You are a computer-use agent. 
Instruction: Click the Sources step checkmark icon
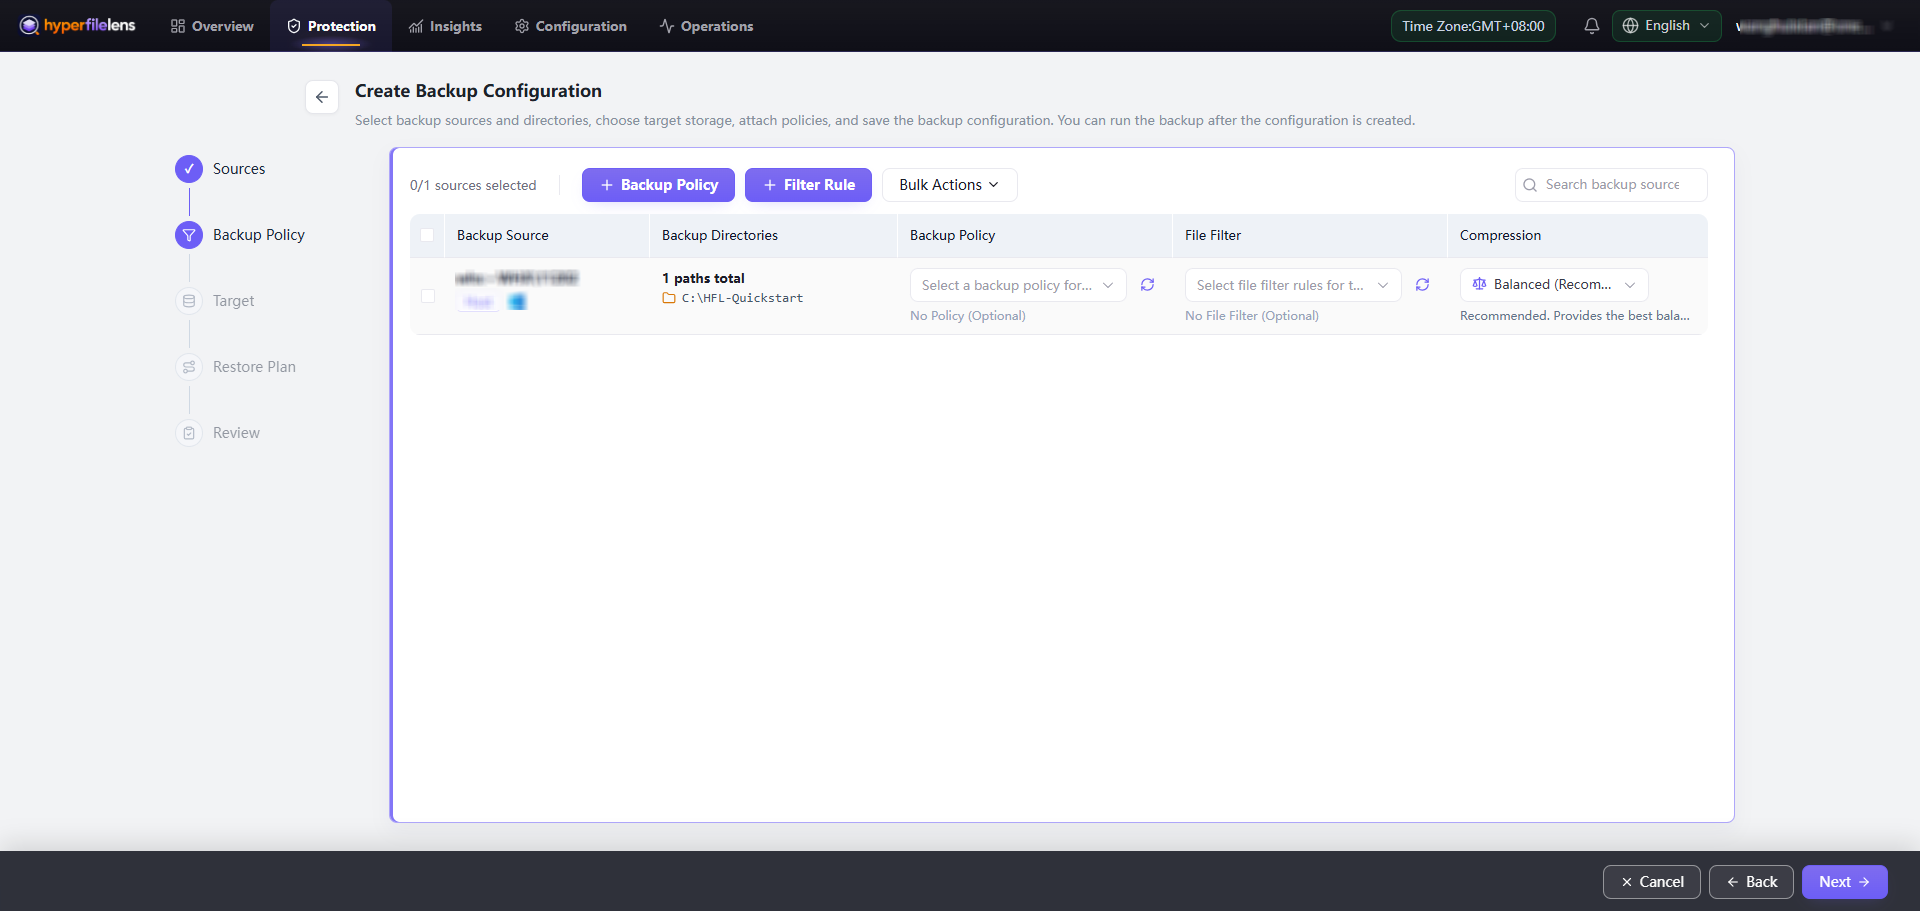tap(189, 169)
